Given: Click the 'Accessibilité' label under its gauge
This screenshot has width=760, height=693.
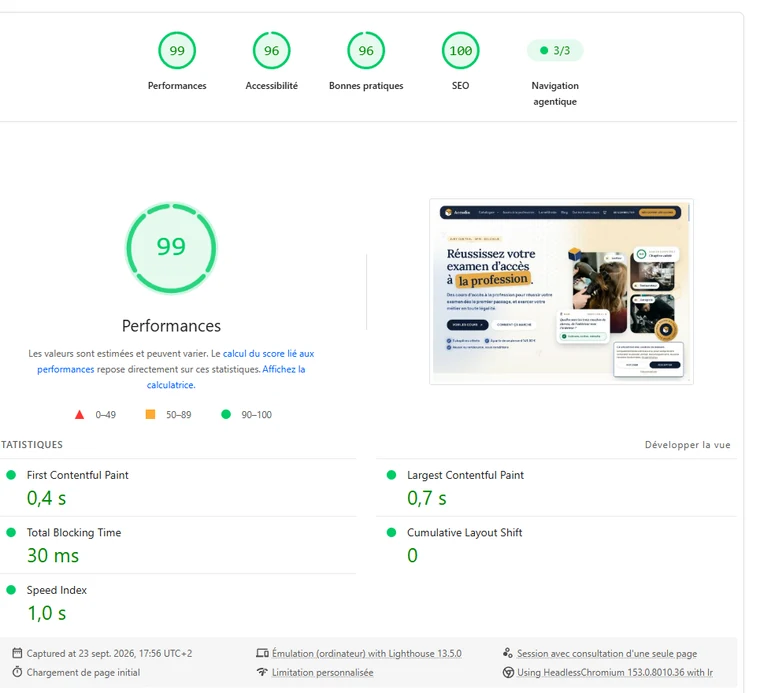Looking at the screenshot, I should pos(271,86).
